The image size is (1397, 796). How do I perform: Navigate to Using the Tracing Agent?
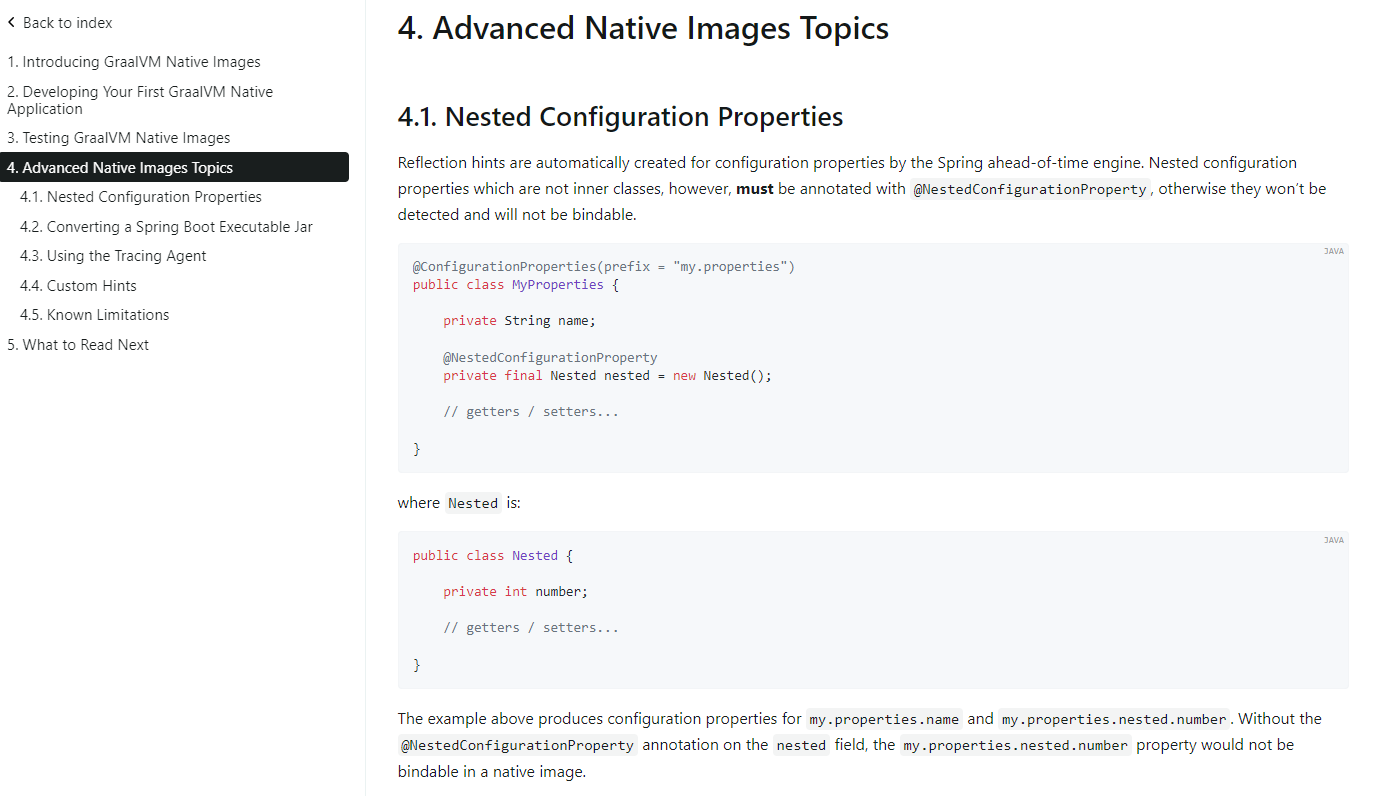pyautogui.click(x=112, y=256)
